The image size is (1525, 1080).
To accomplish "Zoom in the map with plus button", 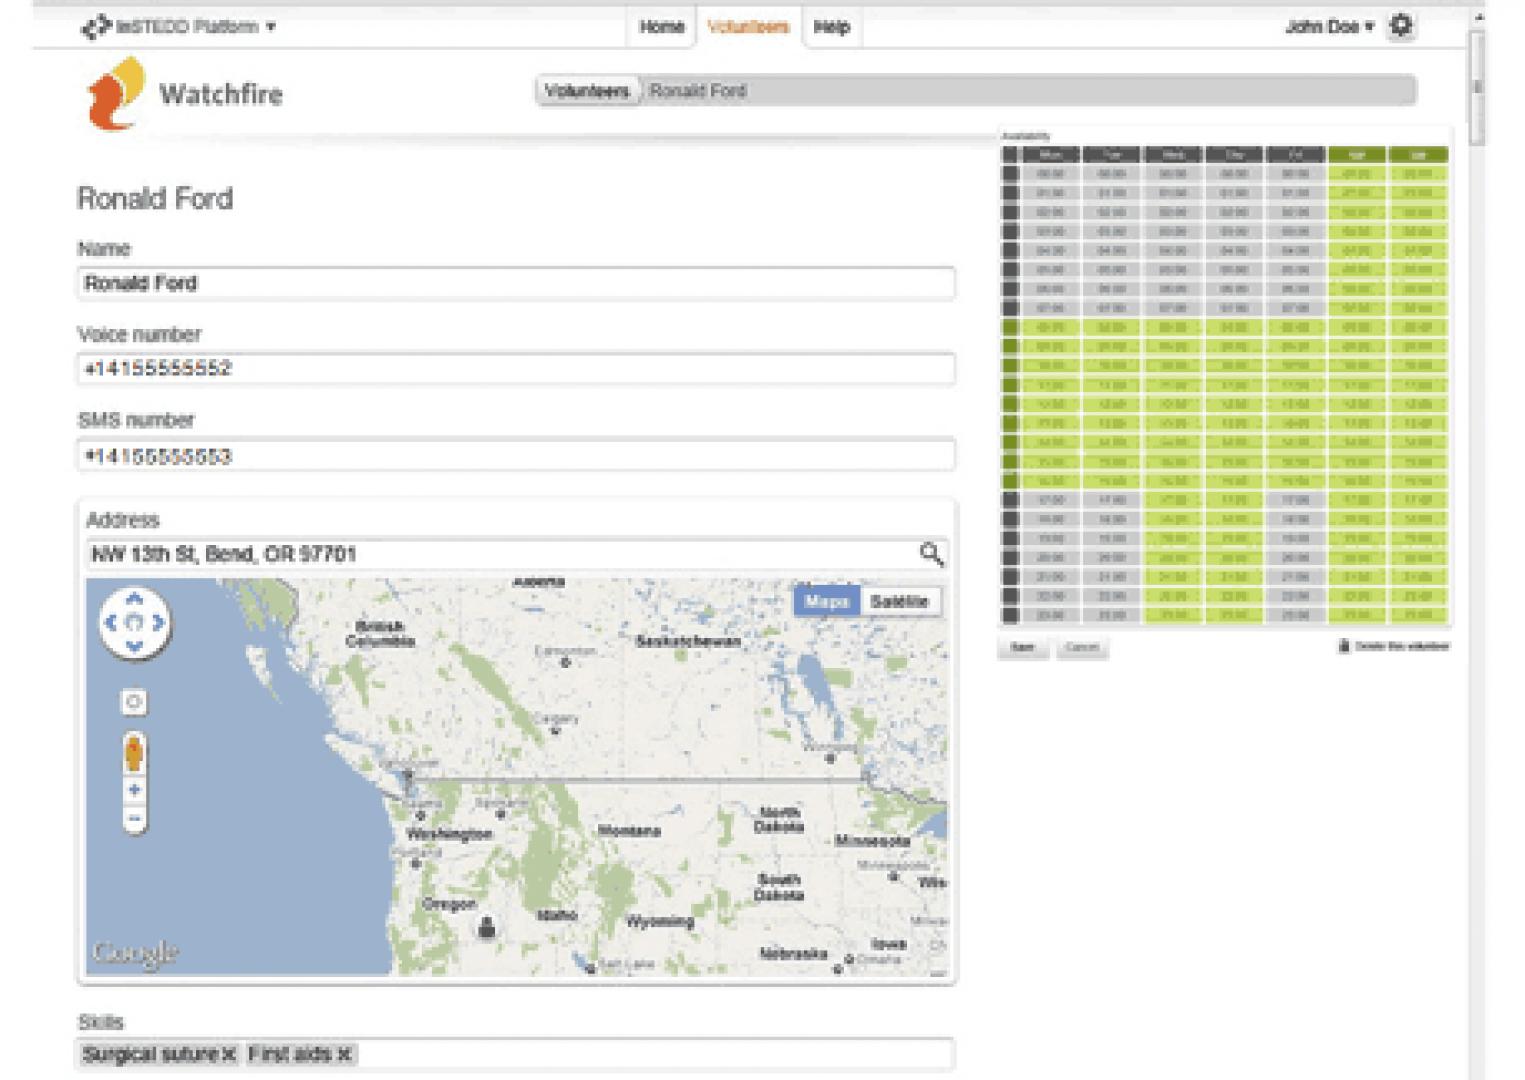I will [x=134, y=790].
